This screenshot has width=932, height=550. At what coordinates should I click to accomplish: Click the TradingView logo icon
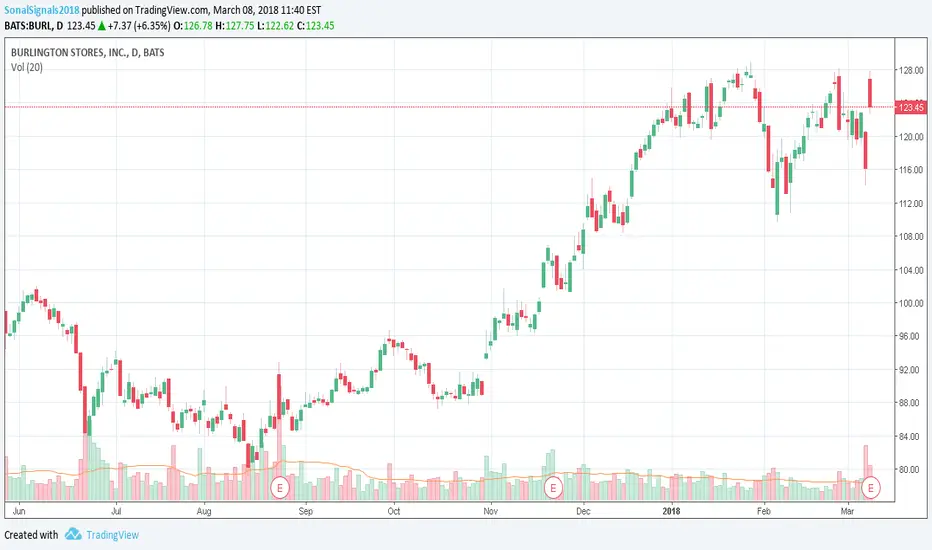point(73,534)
